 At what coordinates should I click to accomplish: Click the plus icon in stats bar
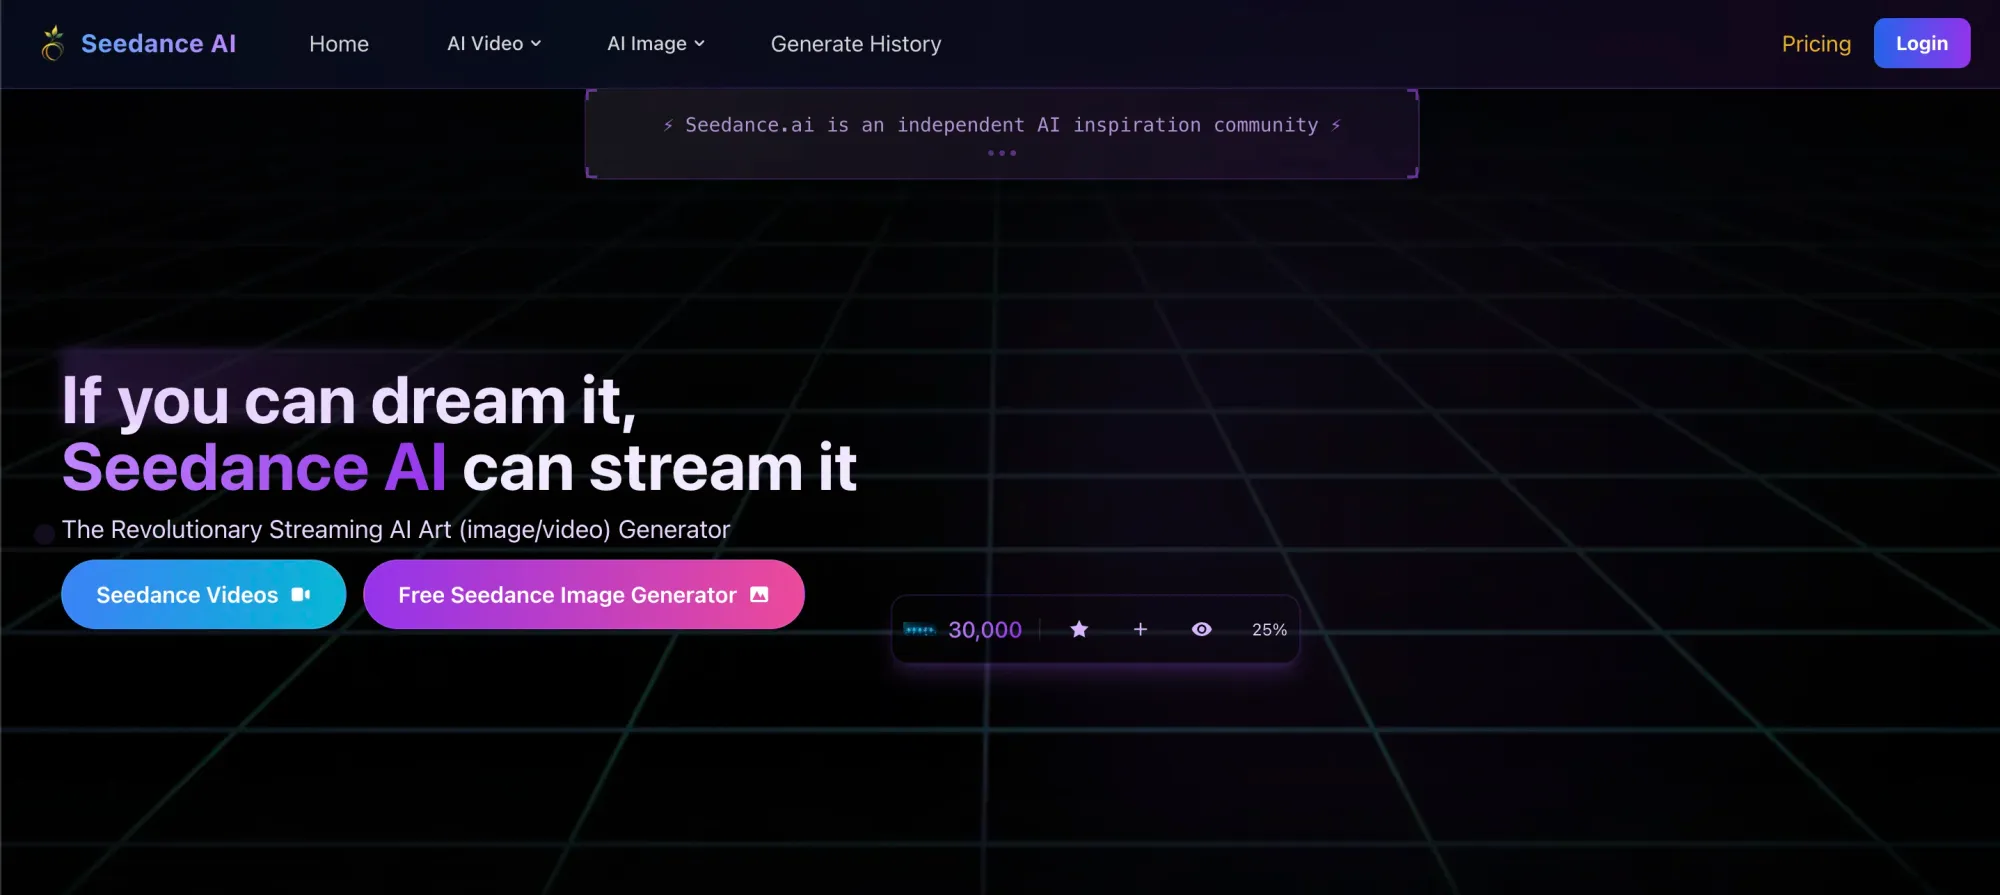tap(1140, 629)
